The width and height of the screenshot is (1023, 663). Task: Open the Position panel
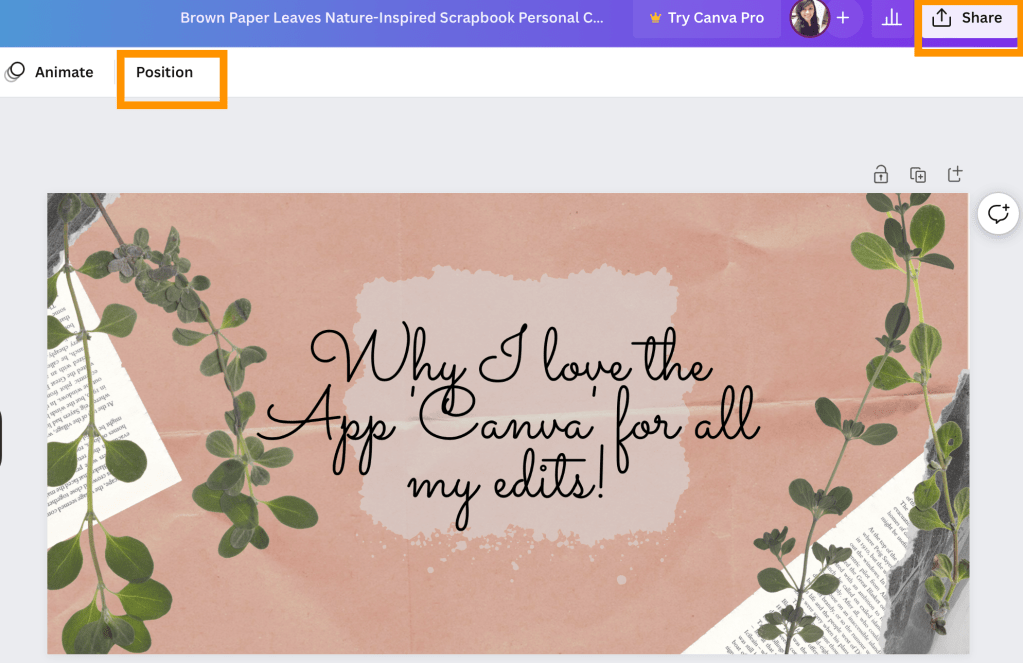click(165, 73)
